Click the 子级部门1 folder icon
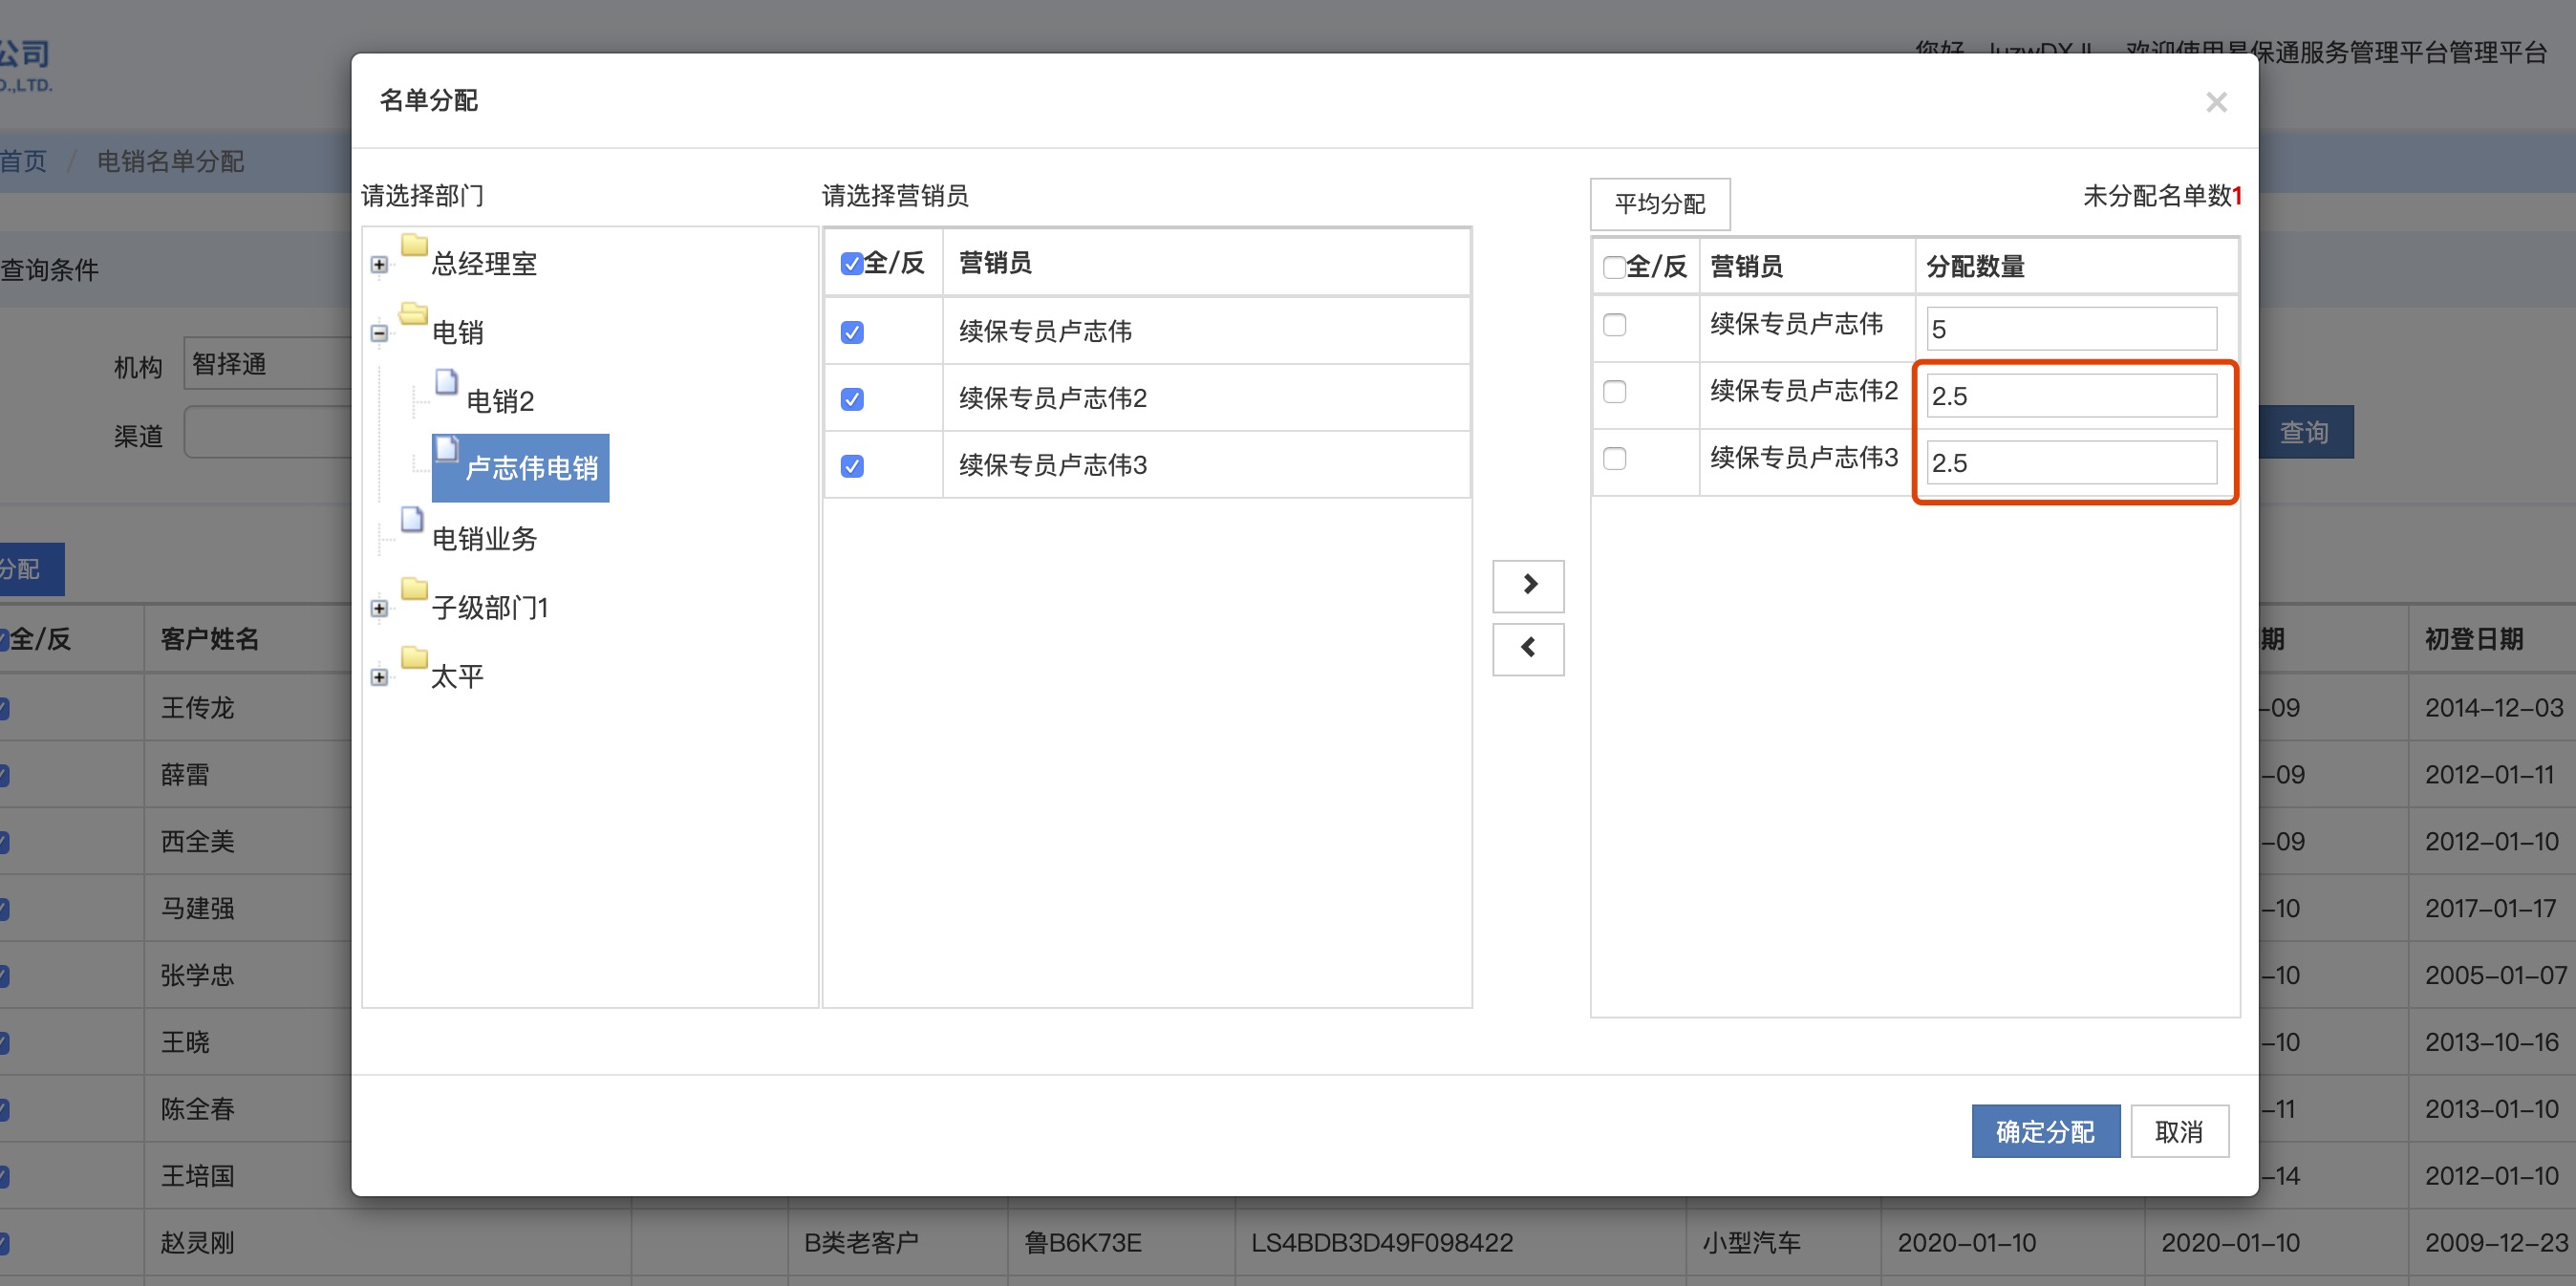The height and width of the screenshot is (1286, 2576). 414,590
